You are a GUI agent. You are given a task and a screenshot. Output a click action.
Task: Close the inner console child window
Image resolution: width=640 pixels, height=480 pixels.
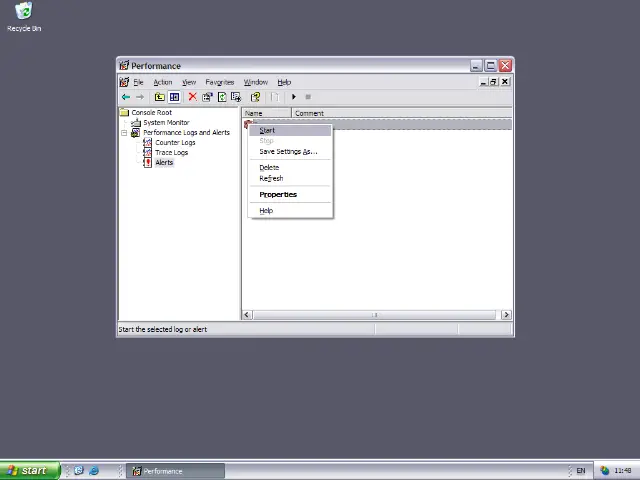click(x=505, y=82)
